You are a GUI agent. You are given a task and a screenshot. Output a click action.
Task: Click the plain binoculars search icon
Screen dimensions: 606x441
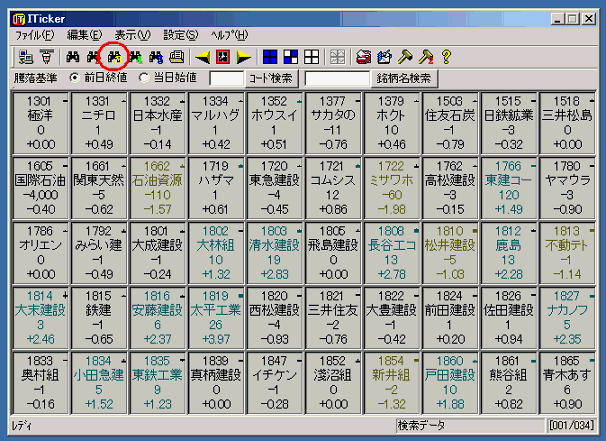tap(72, 57)
